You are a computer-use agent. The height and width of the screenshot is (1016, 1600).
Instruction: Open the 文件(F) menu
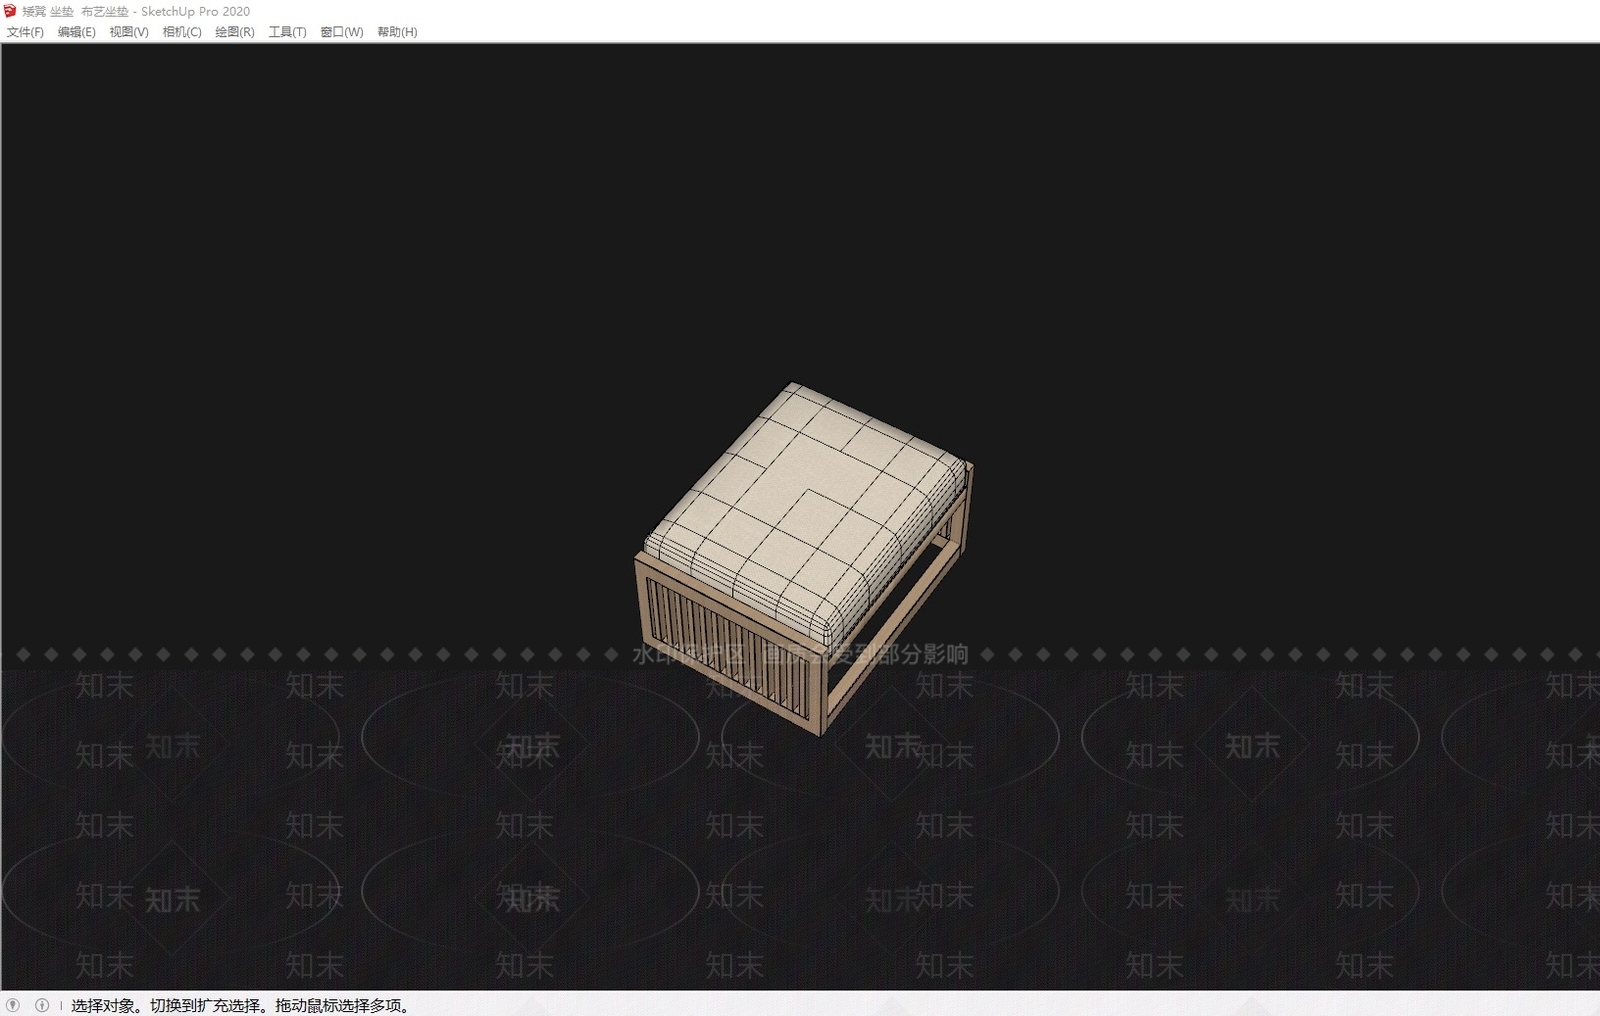[25, 32]
